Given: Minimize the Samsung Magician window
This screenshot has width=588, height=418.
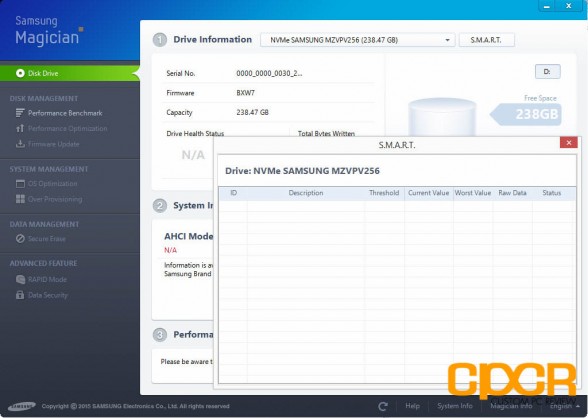Looking at the screenshot, I should coord(547,6).
